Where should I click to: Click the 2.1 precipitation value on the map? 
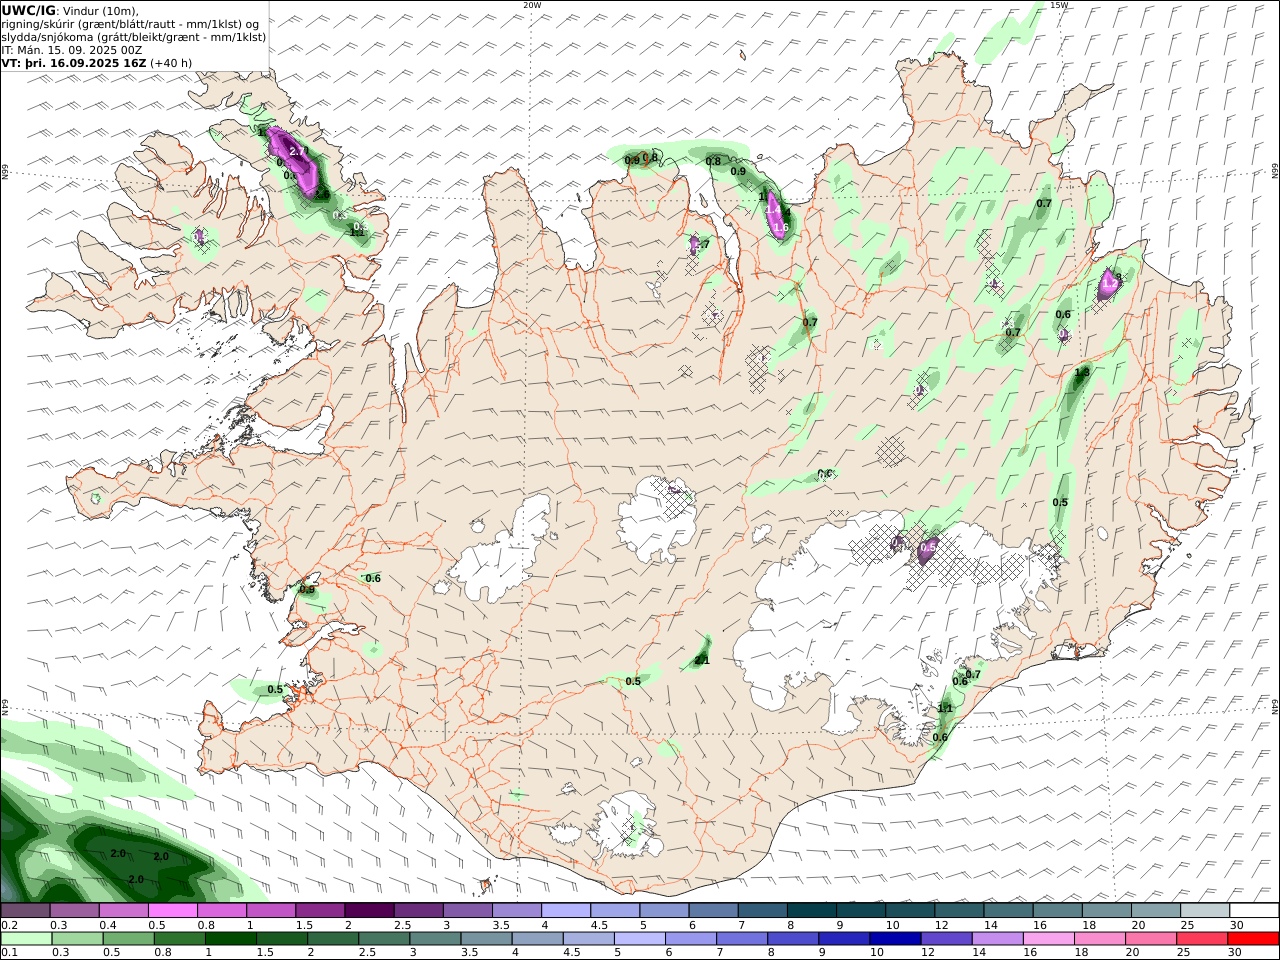pos(701,660)
